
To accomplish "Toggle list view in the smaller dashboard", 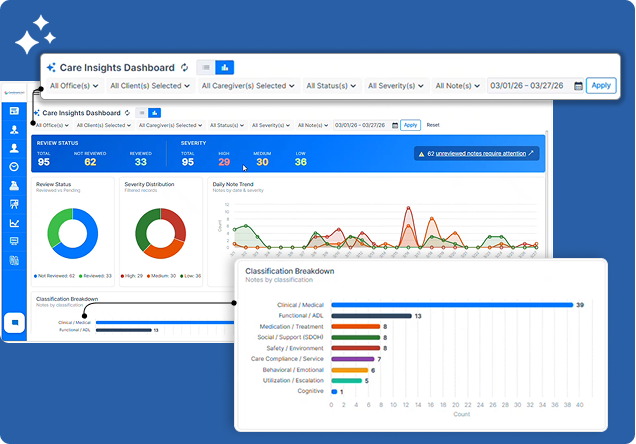I will coord(142,113).
